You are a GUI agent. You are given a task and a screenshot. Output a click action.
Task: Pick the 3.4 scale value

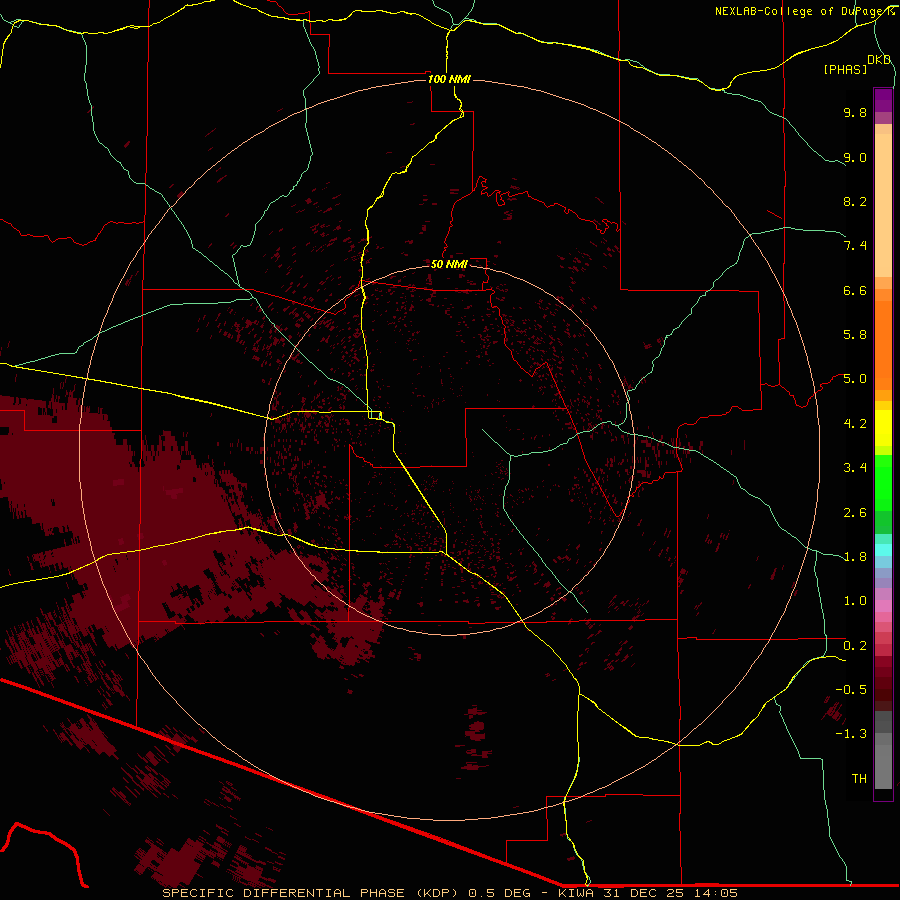pos(855,468)
